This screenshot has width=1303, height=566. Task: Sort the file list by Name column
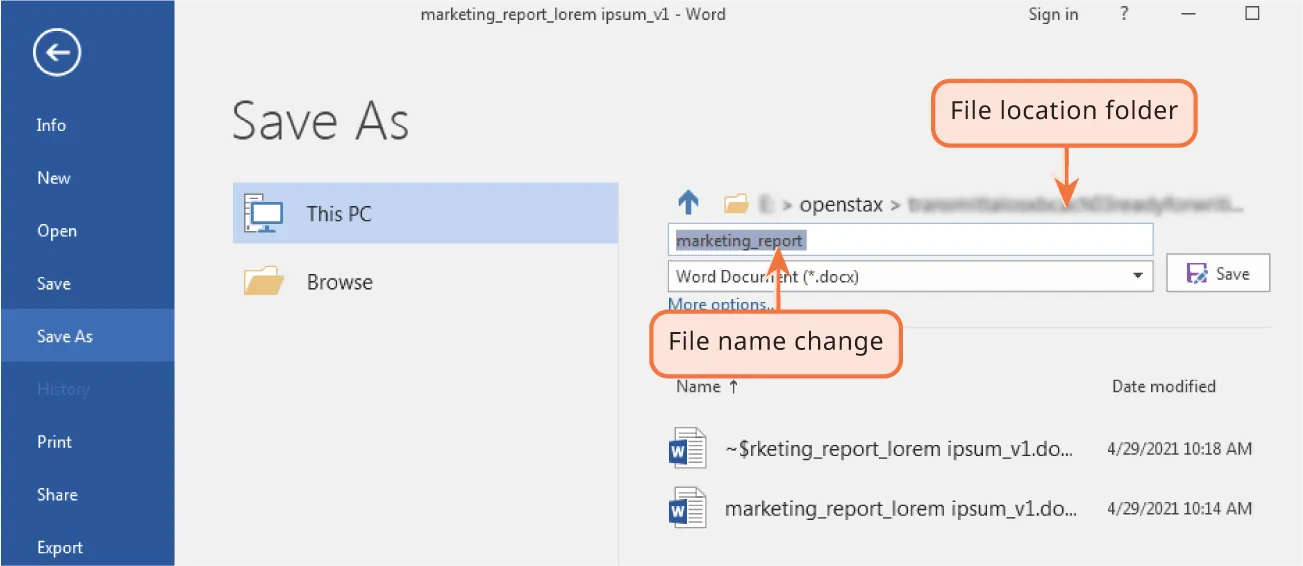coord(698,387)
